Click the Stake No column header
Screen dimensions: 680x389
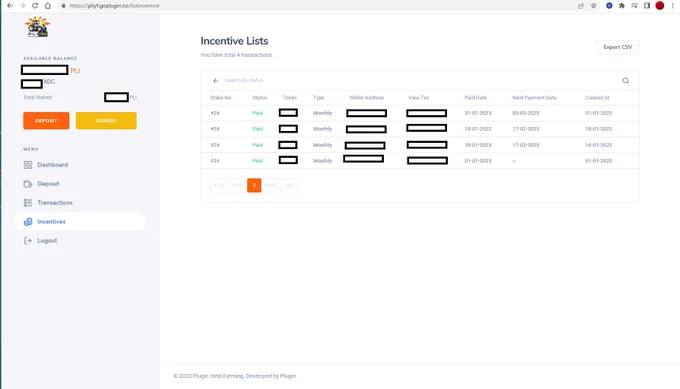click(x=221, y=98)
